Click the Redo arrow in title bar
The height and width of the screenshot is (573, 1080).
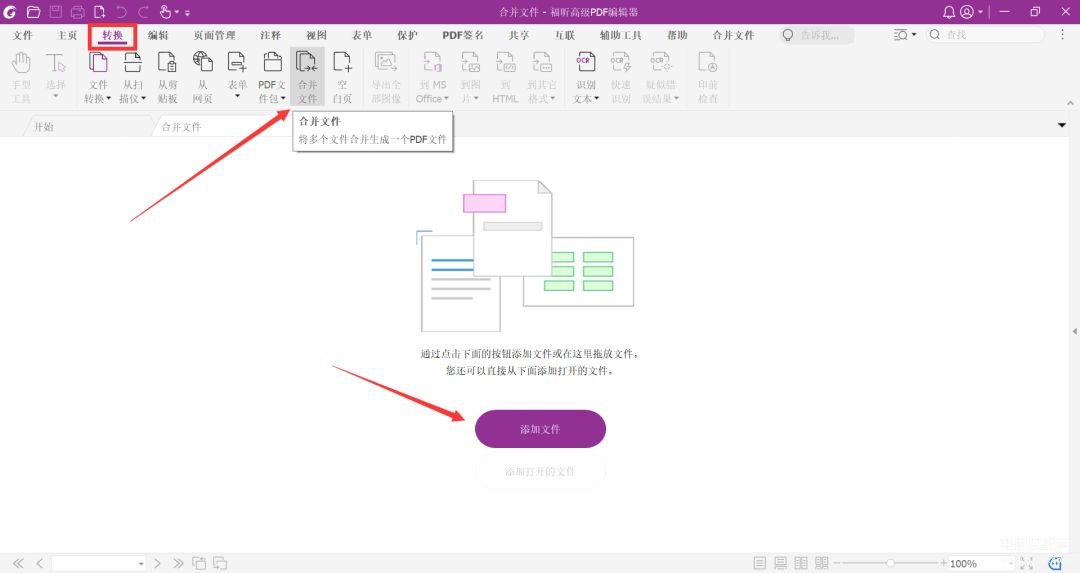(143, 12)
